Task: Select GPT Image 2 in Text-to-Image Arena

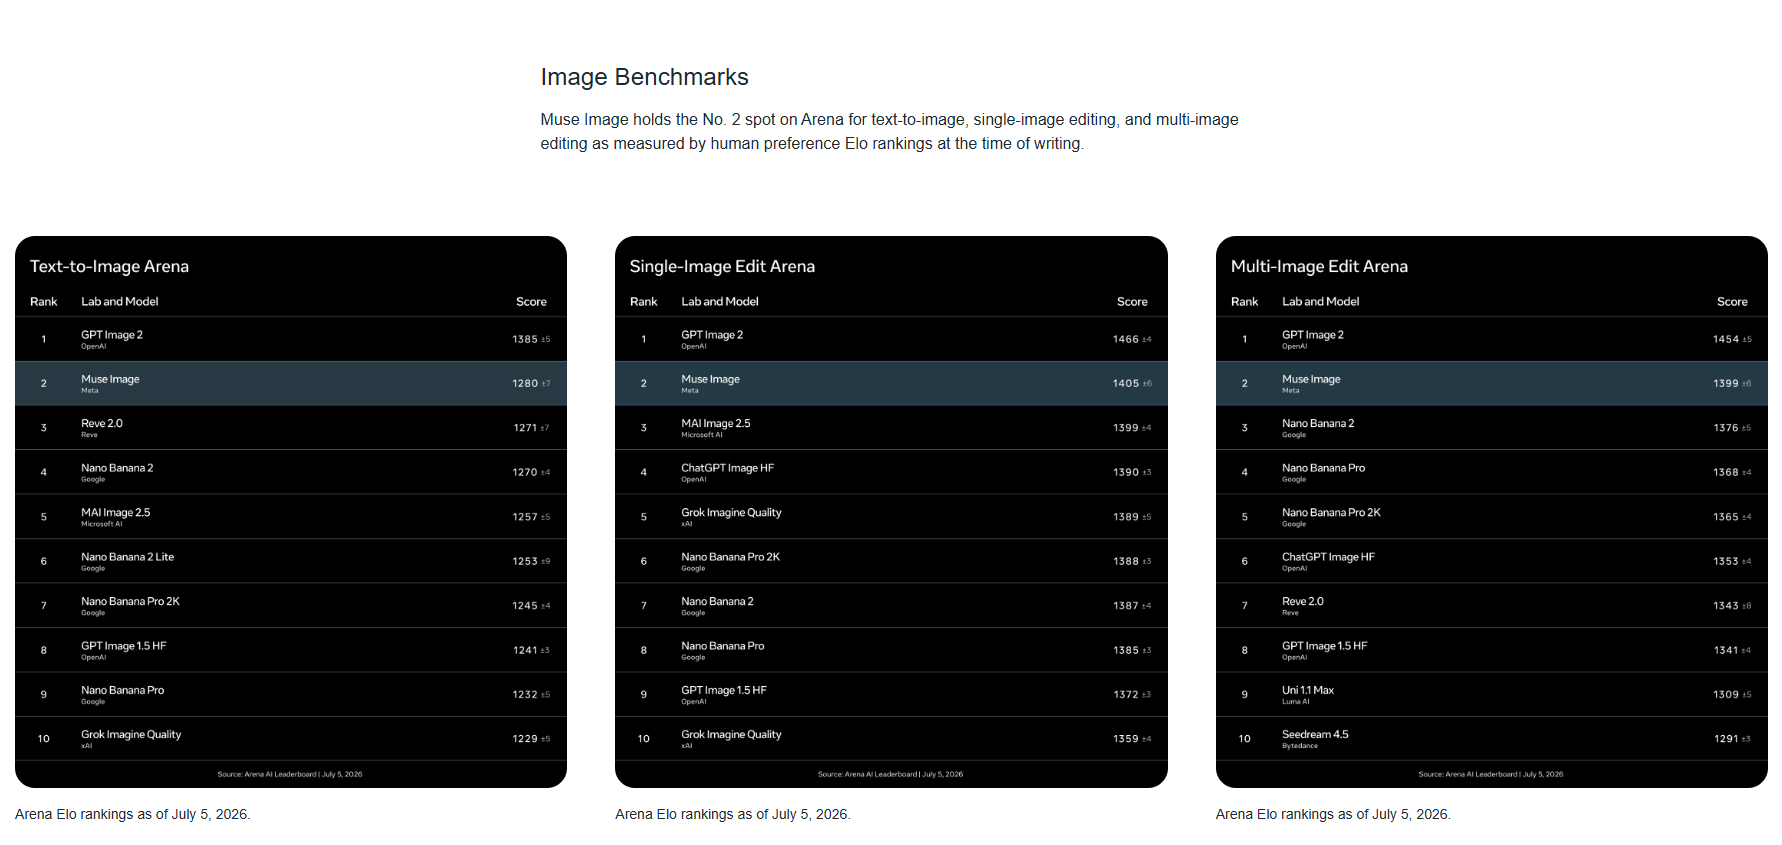Action: pos(112,335)
